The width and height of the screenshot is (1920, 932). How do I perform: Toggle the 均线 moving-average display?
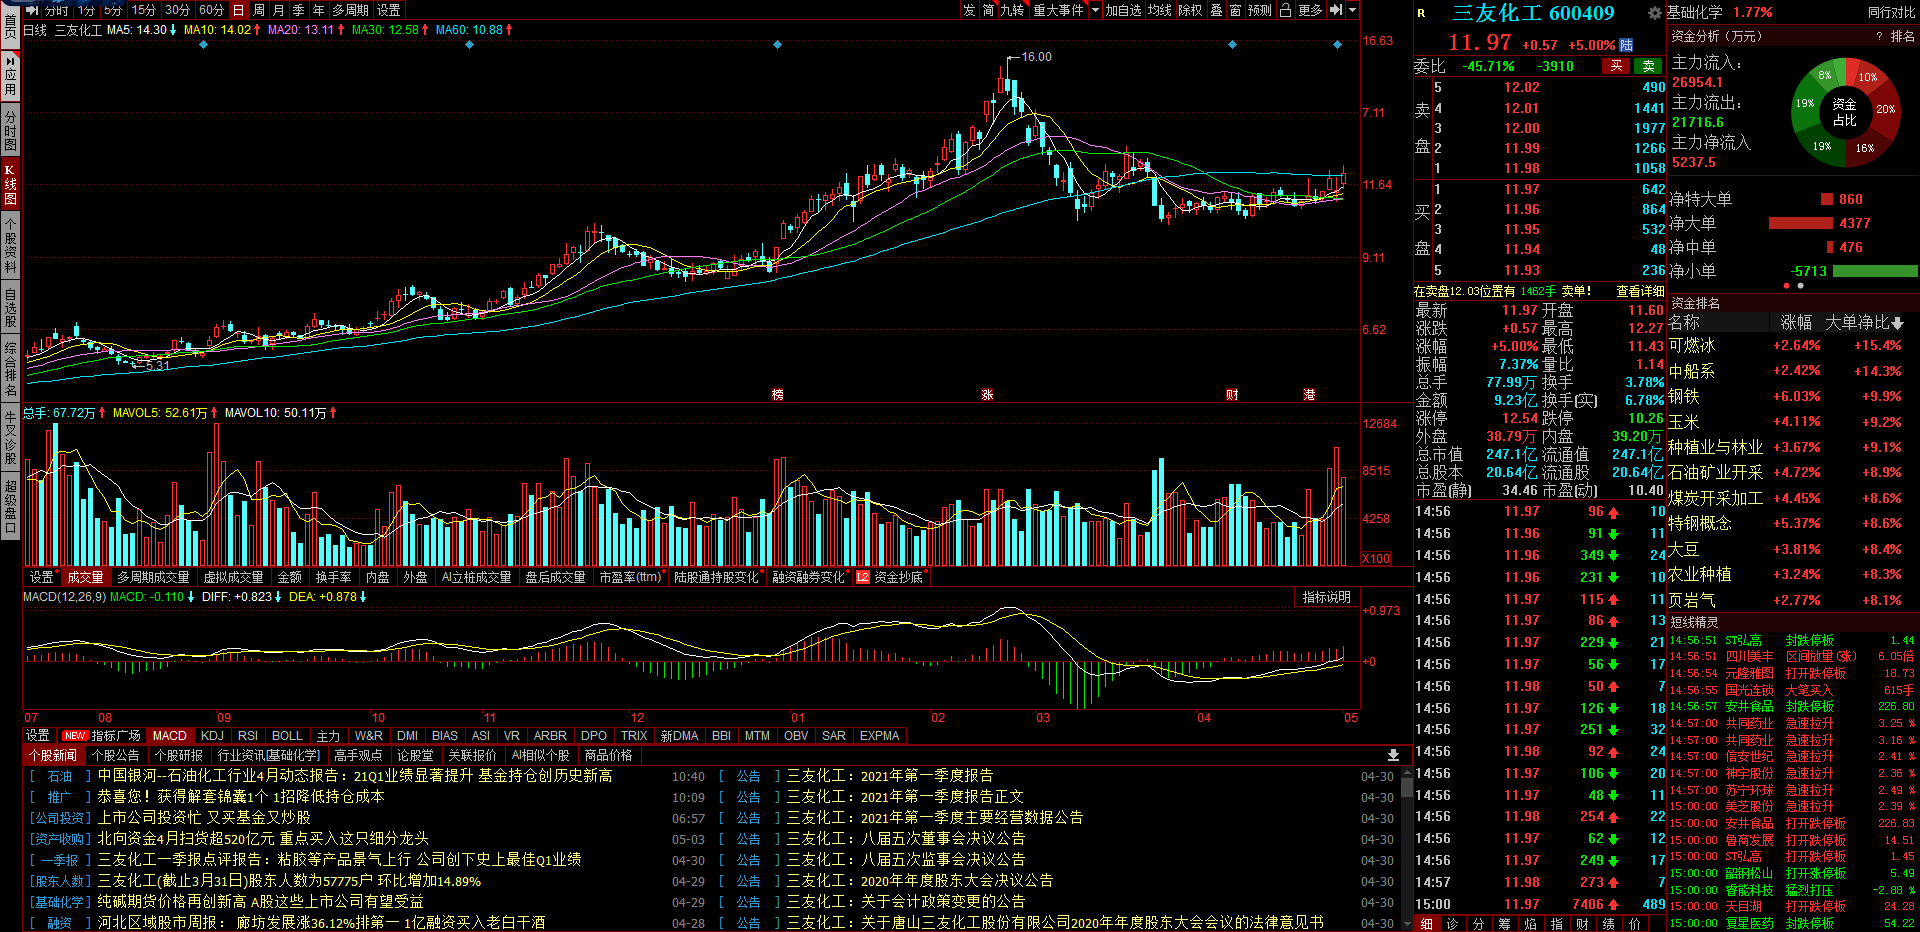1160,10
